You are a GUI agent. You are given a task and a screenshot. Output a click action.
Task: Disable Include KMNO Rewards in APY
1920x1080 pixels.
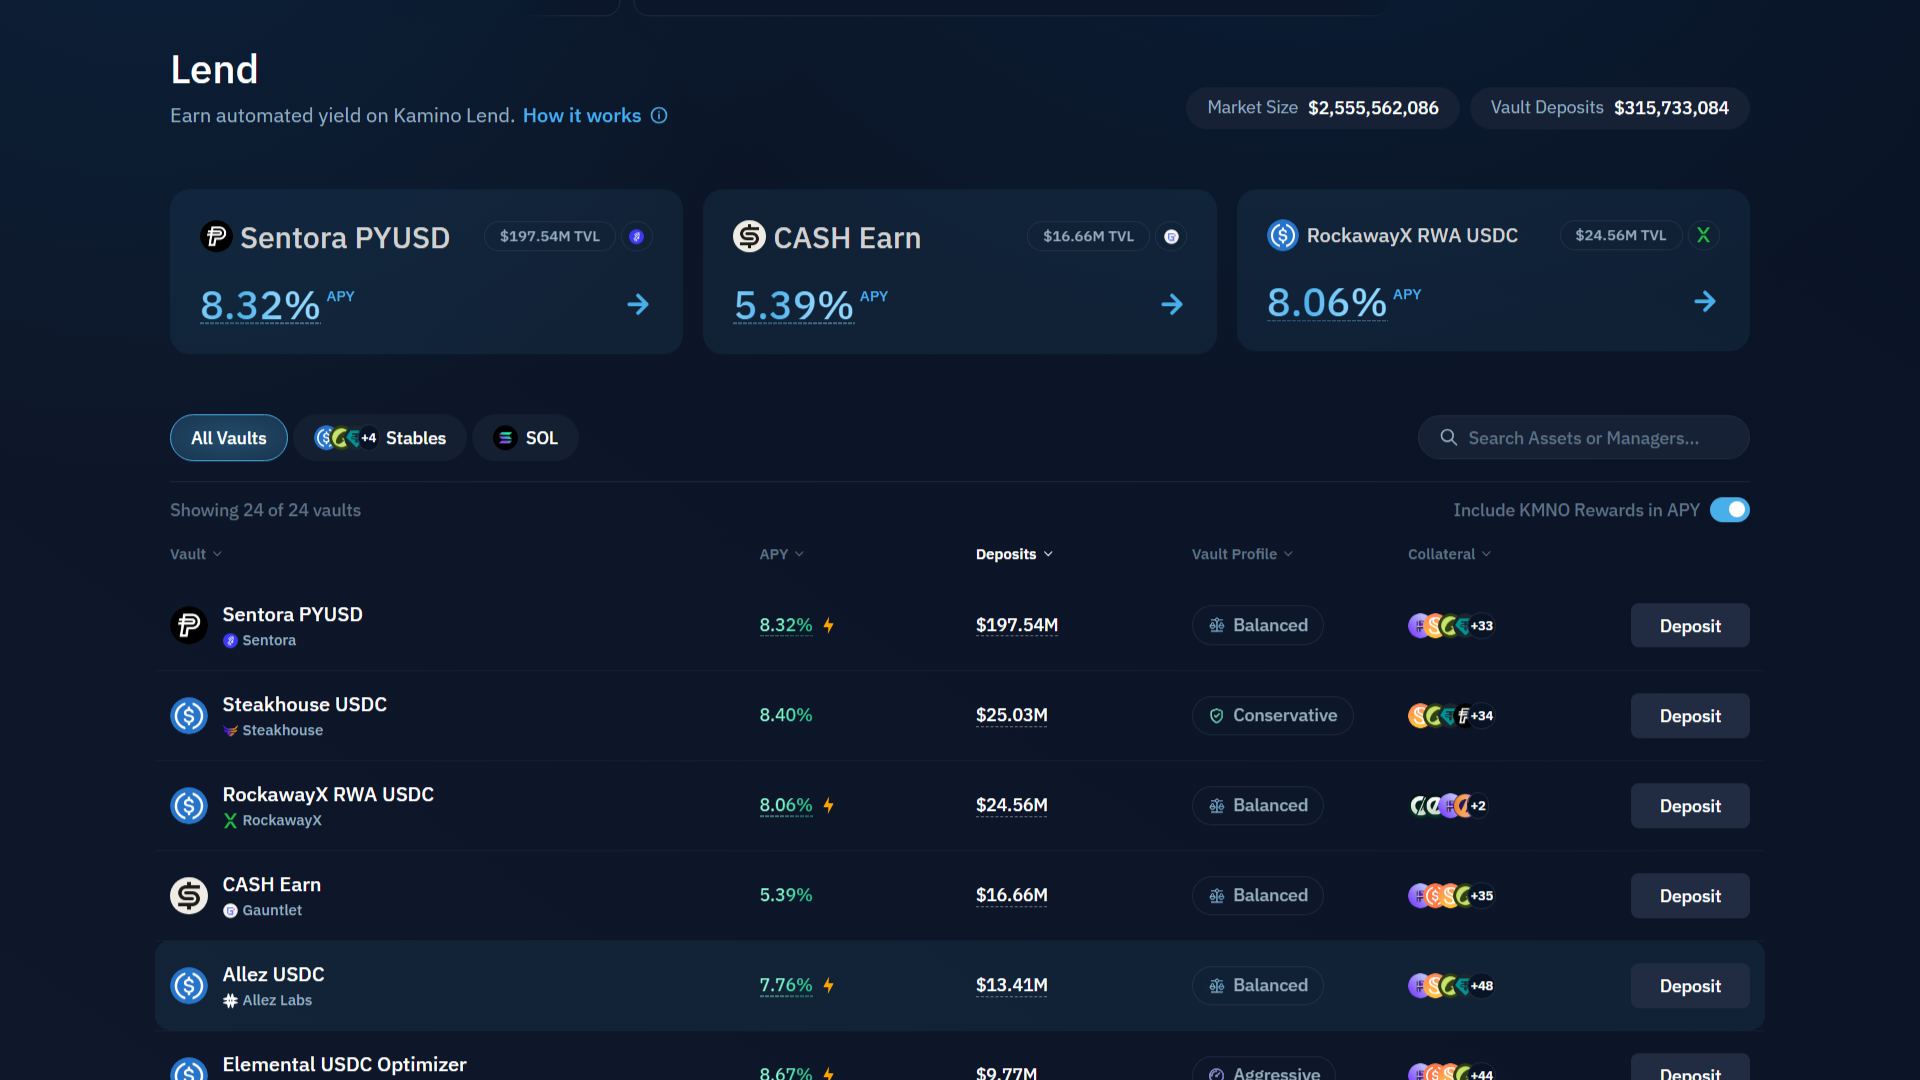[x=1730, y=510]
